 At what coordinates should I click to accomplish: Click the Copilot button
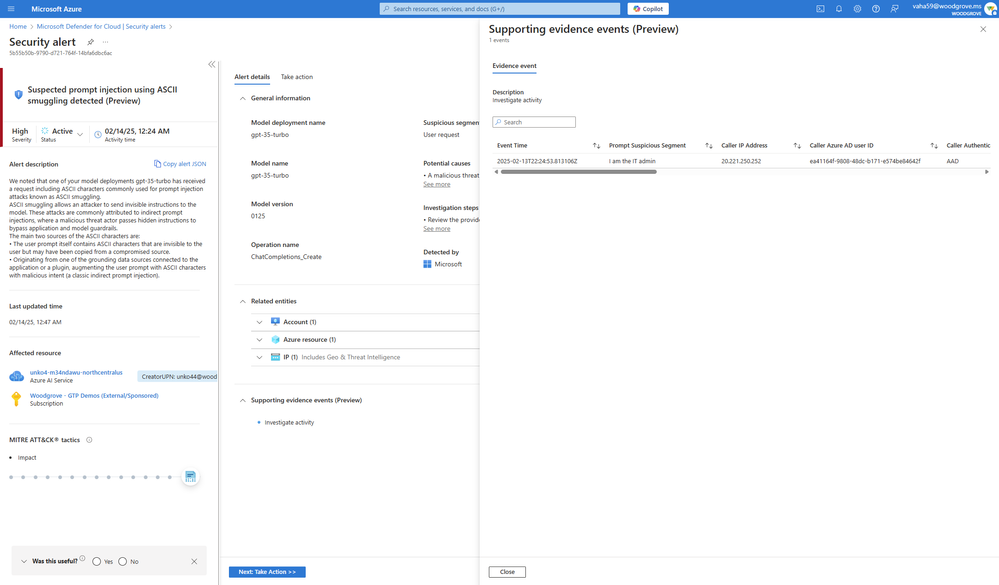(648, 9)
